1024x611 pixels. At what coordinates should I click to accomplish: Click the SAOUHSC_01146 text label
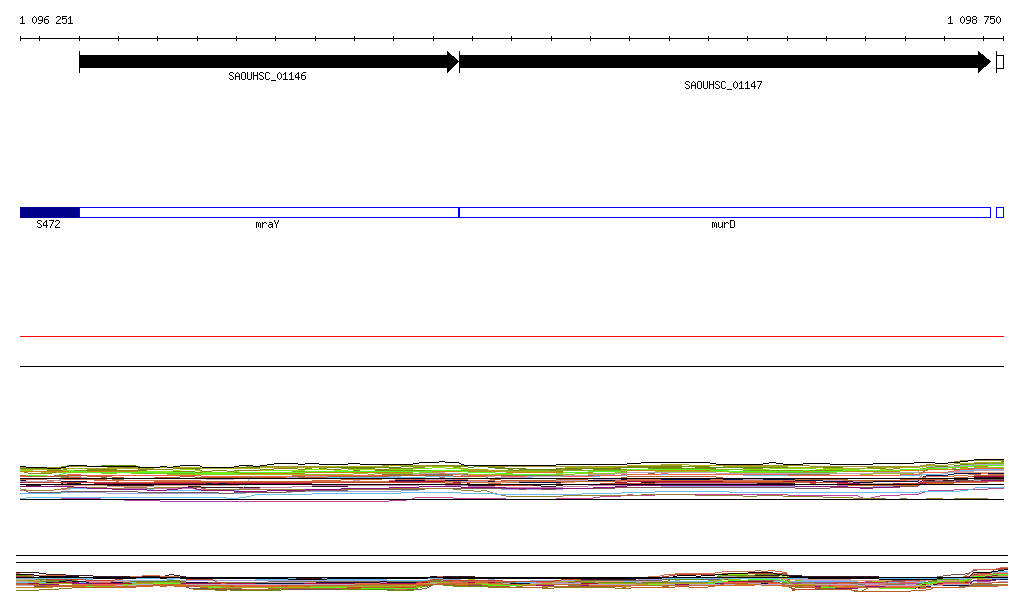pos(267,76)
